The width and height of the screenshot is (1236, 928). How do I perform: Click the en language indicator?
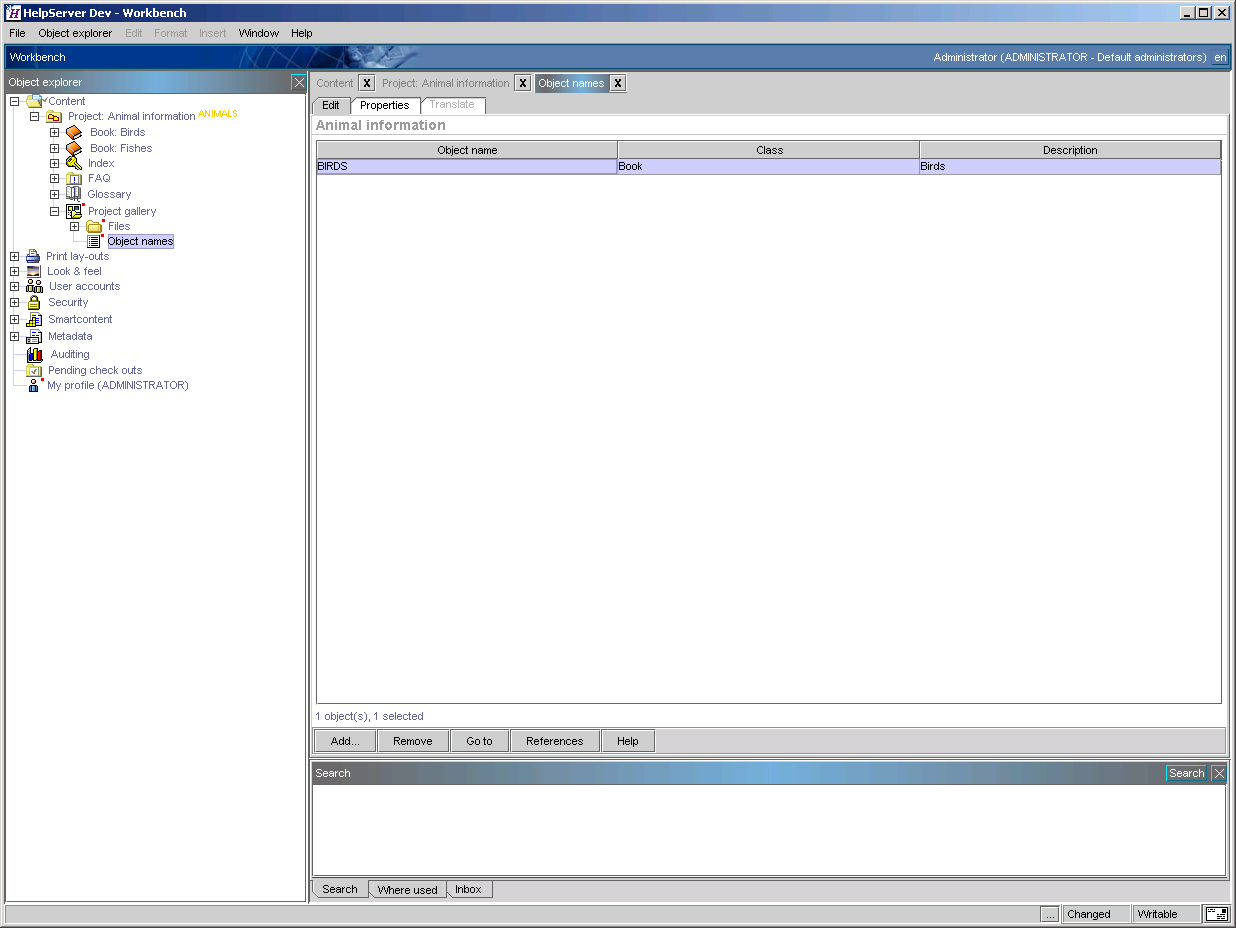pyautogui.click(x=1220, y=57)
